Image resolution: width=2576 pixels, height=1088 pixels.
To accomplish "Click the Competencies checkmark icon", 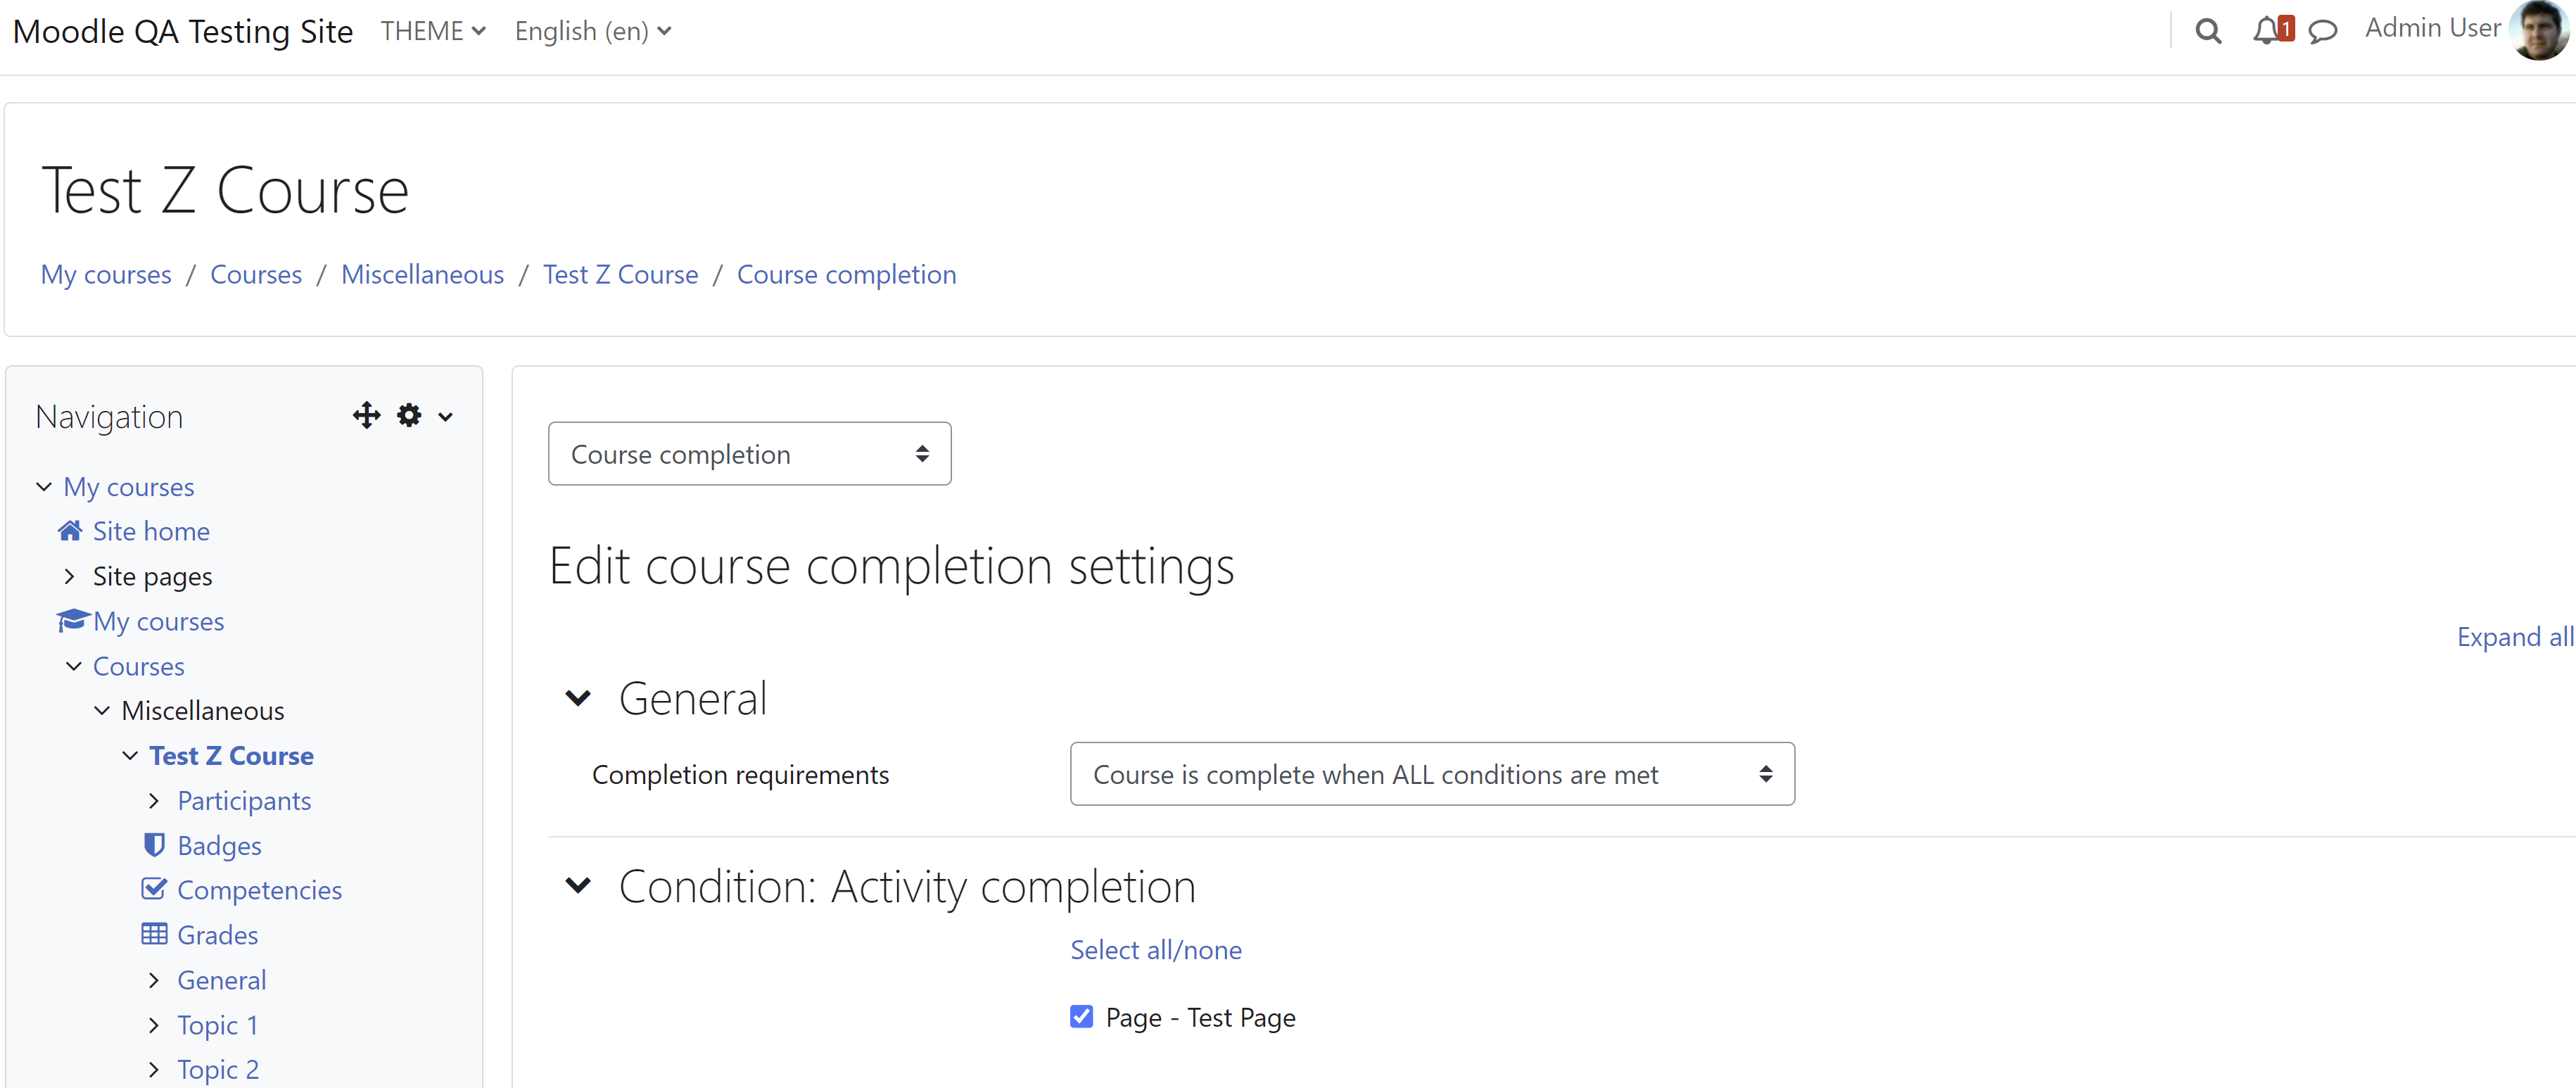I will 154,889.
